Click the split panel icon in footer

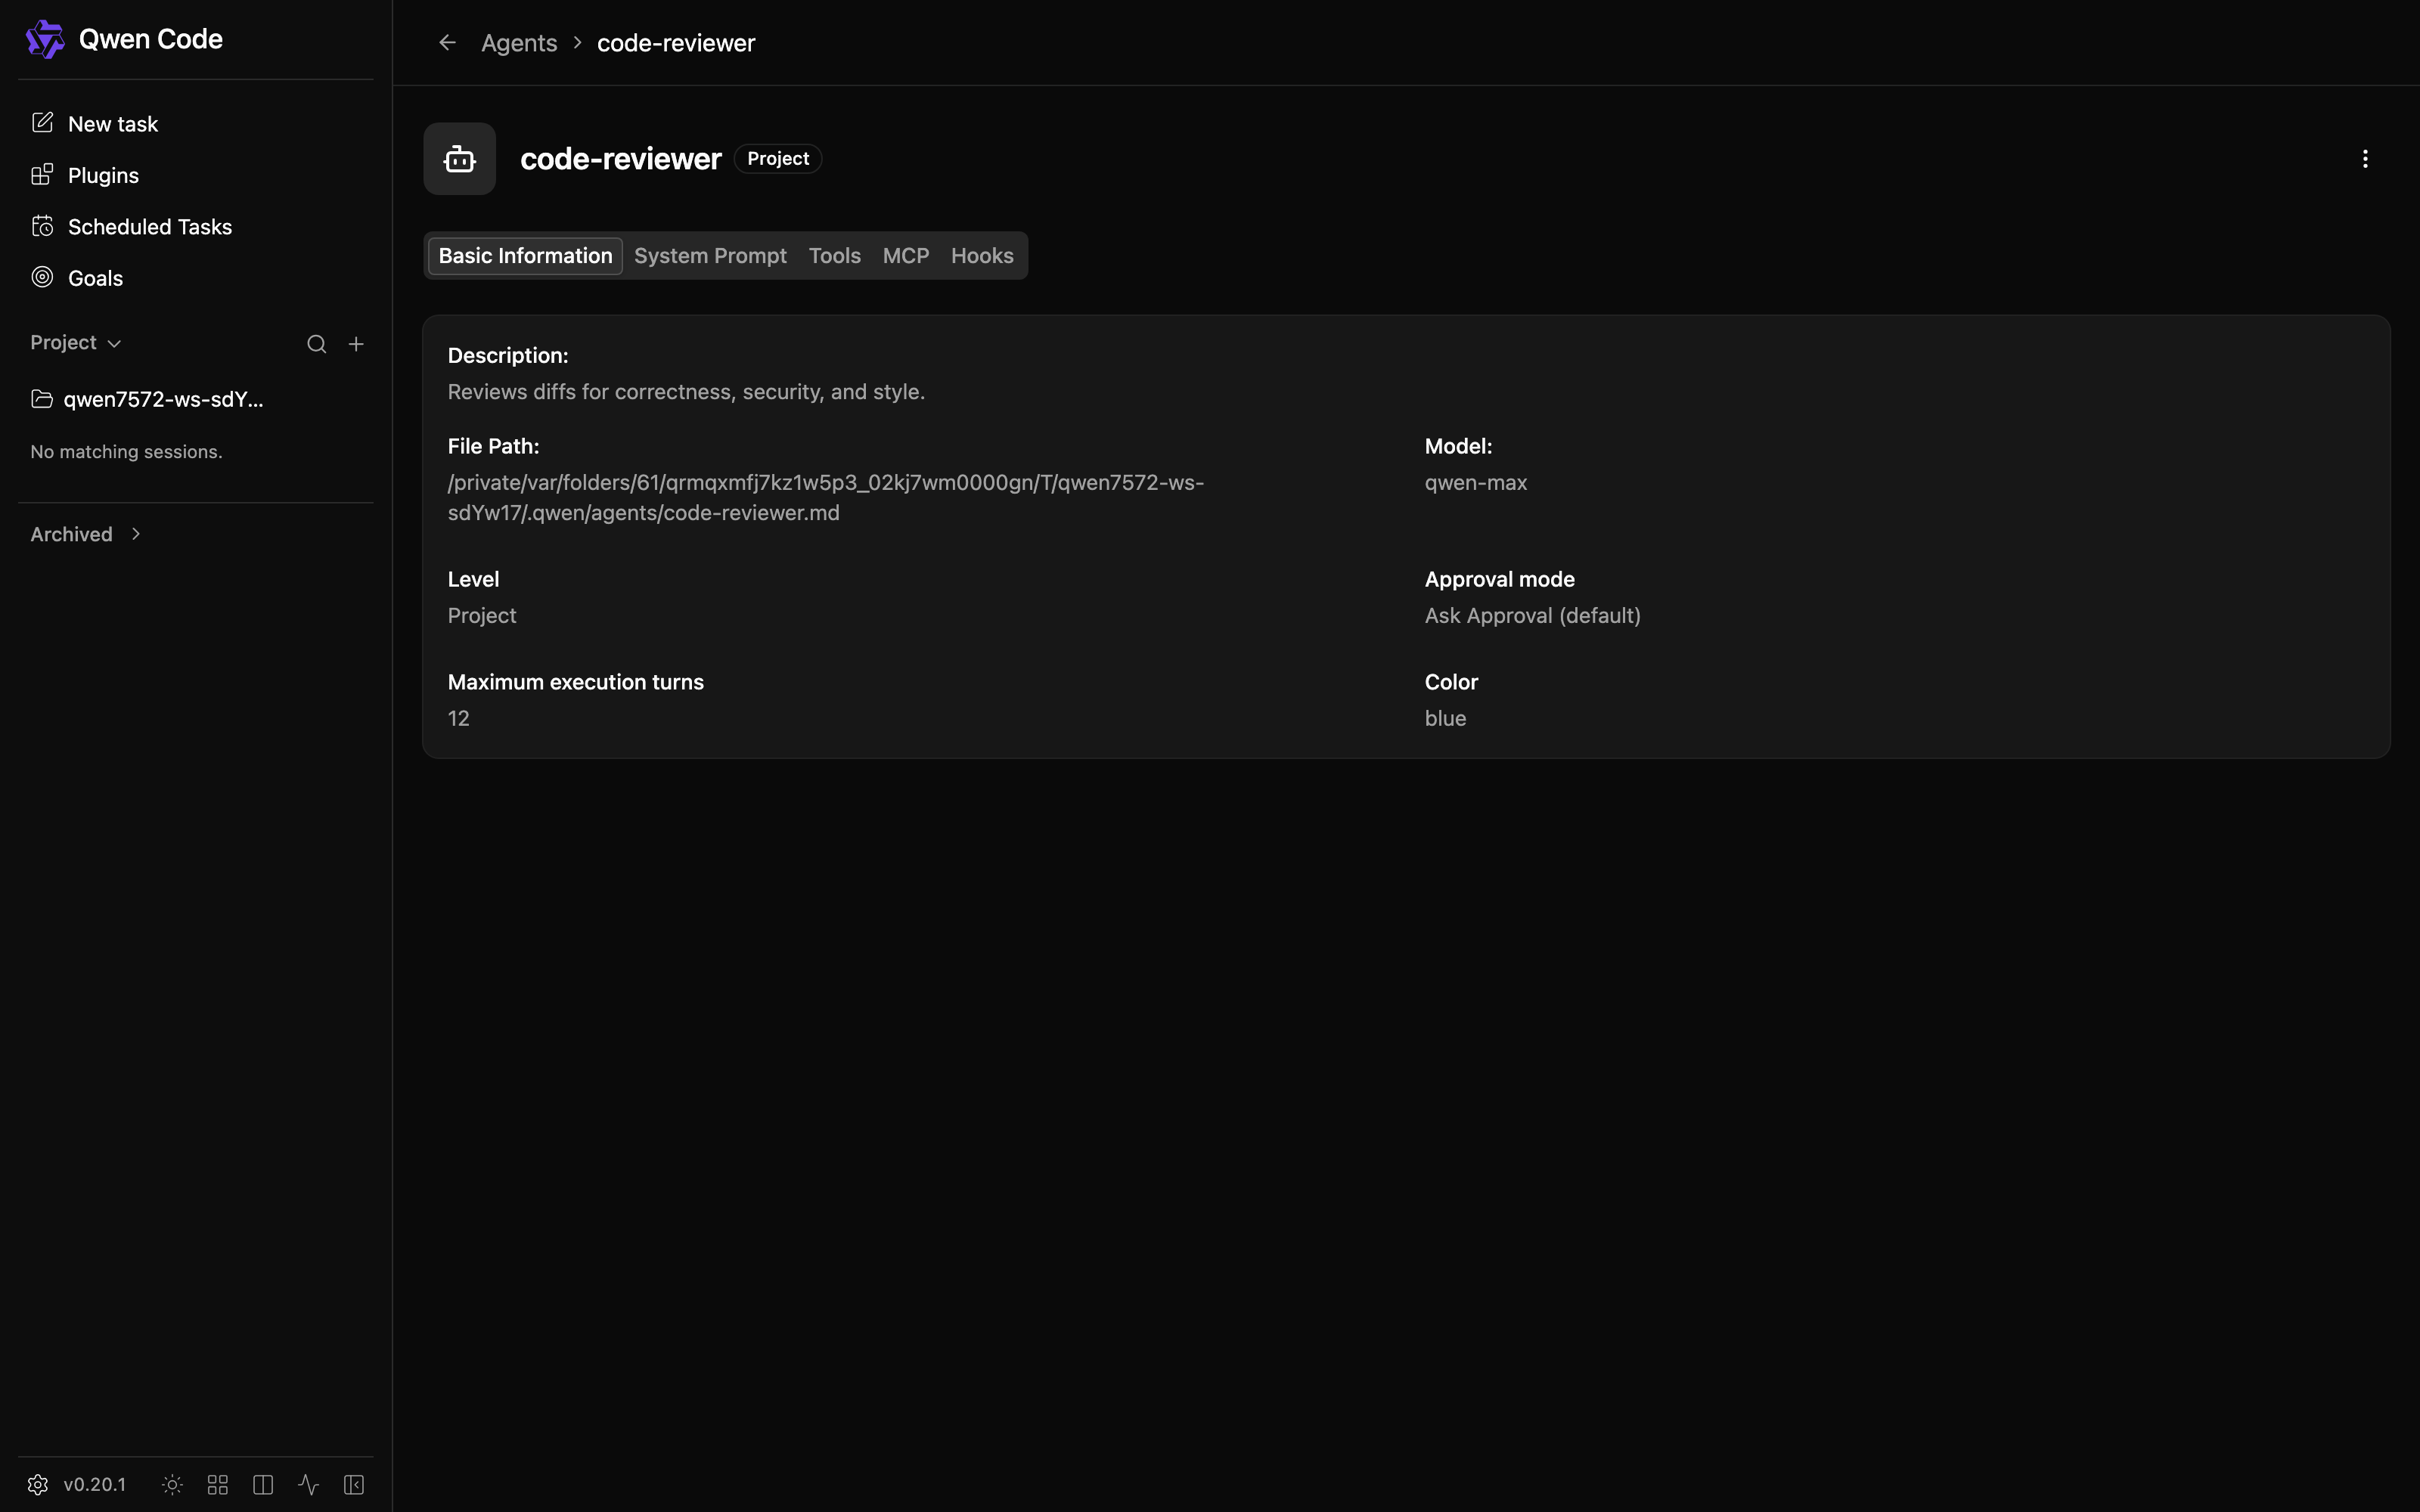tap(263, 1485)
